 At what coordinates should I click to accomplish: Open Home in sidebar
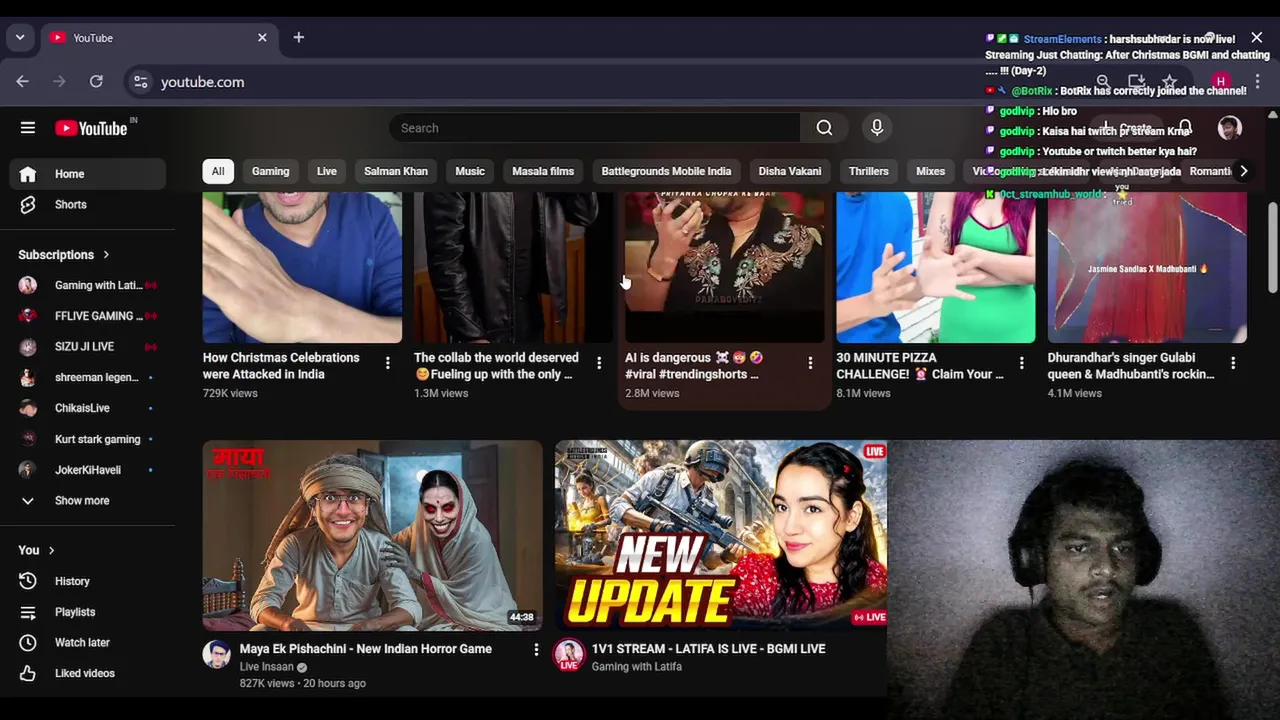point(88,174)
